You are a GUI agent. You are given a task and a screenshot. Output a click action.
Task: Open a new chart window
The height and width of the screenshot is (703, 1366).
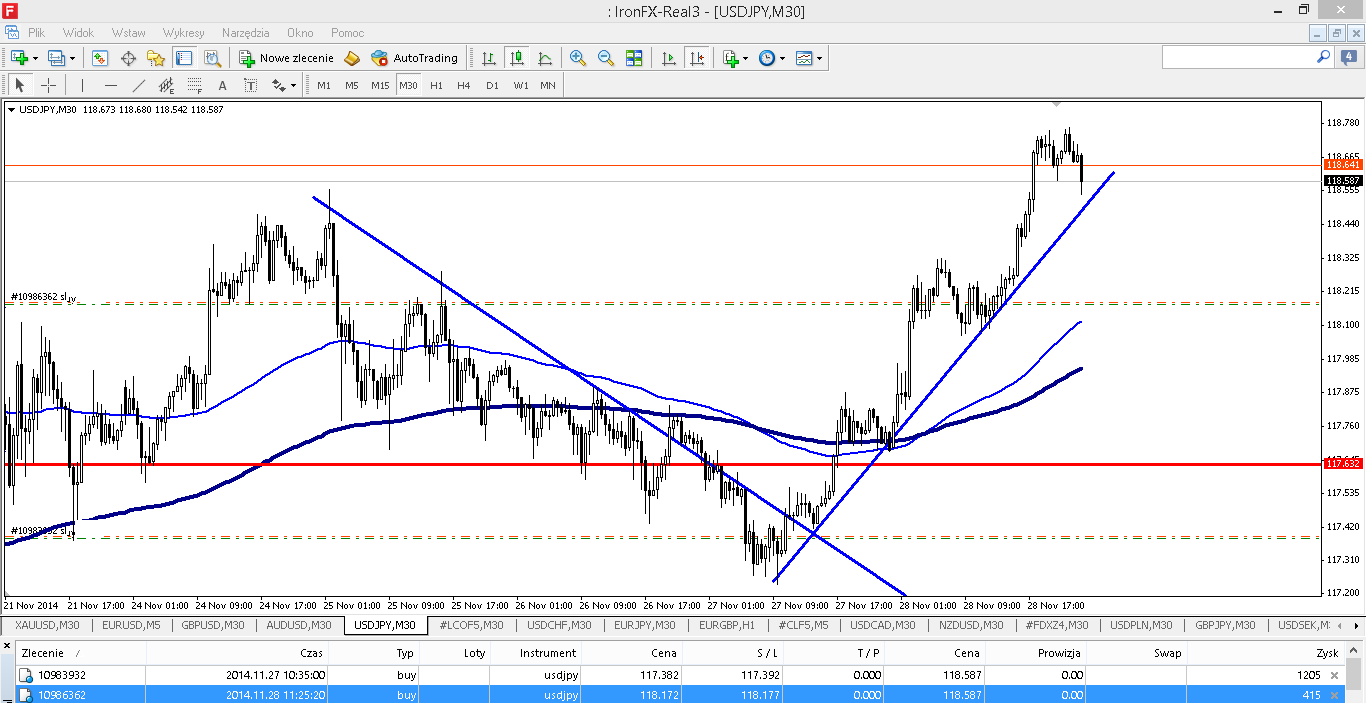coord(19,58)
